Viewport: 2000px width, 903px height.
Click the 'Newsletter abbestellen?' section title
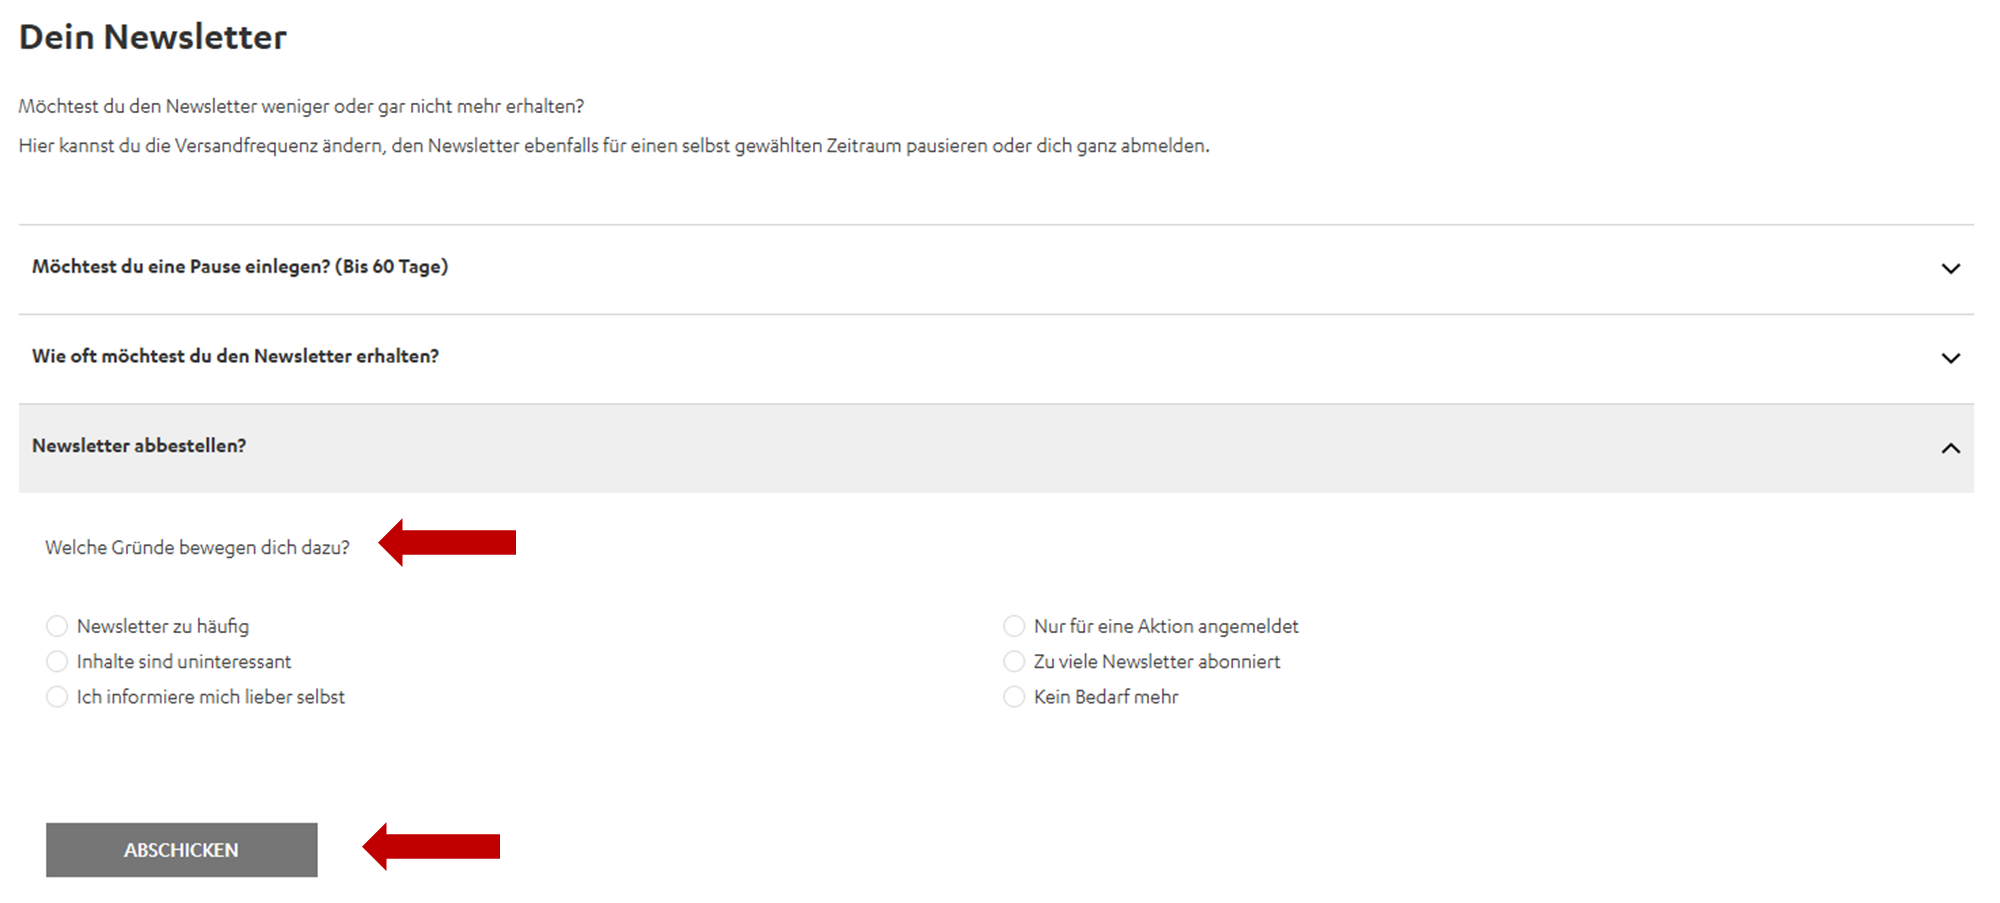pyautogui.click(x=139, y=446)
